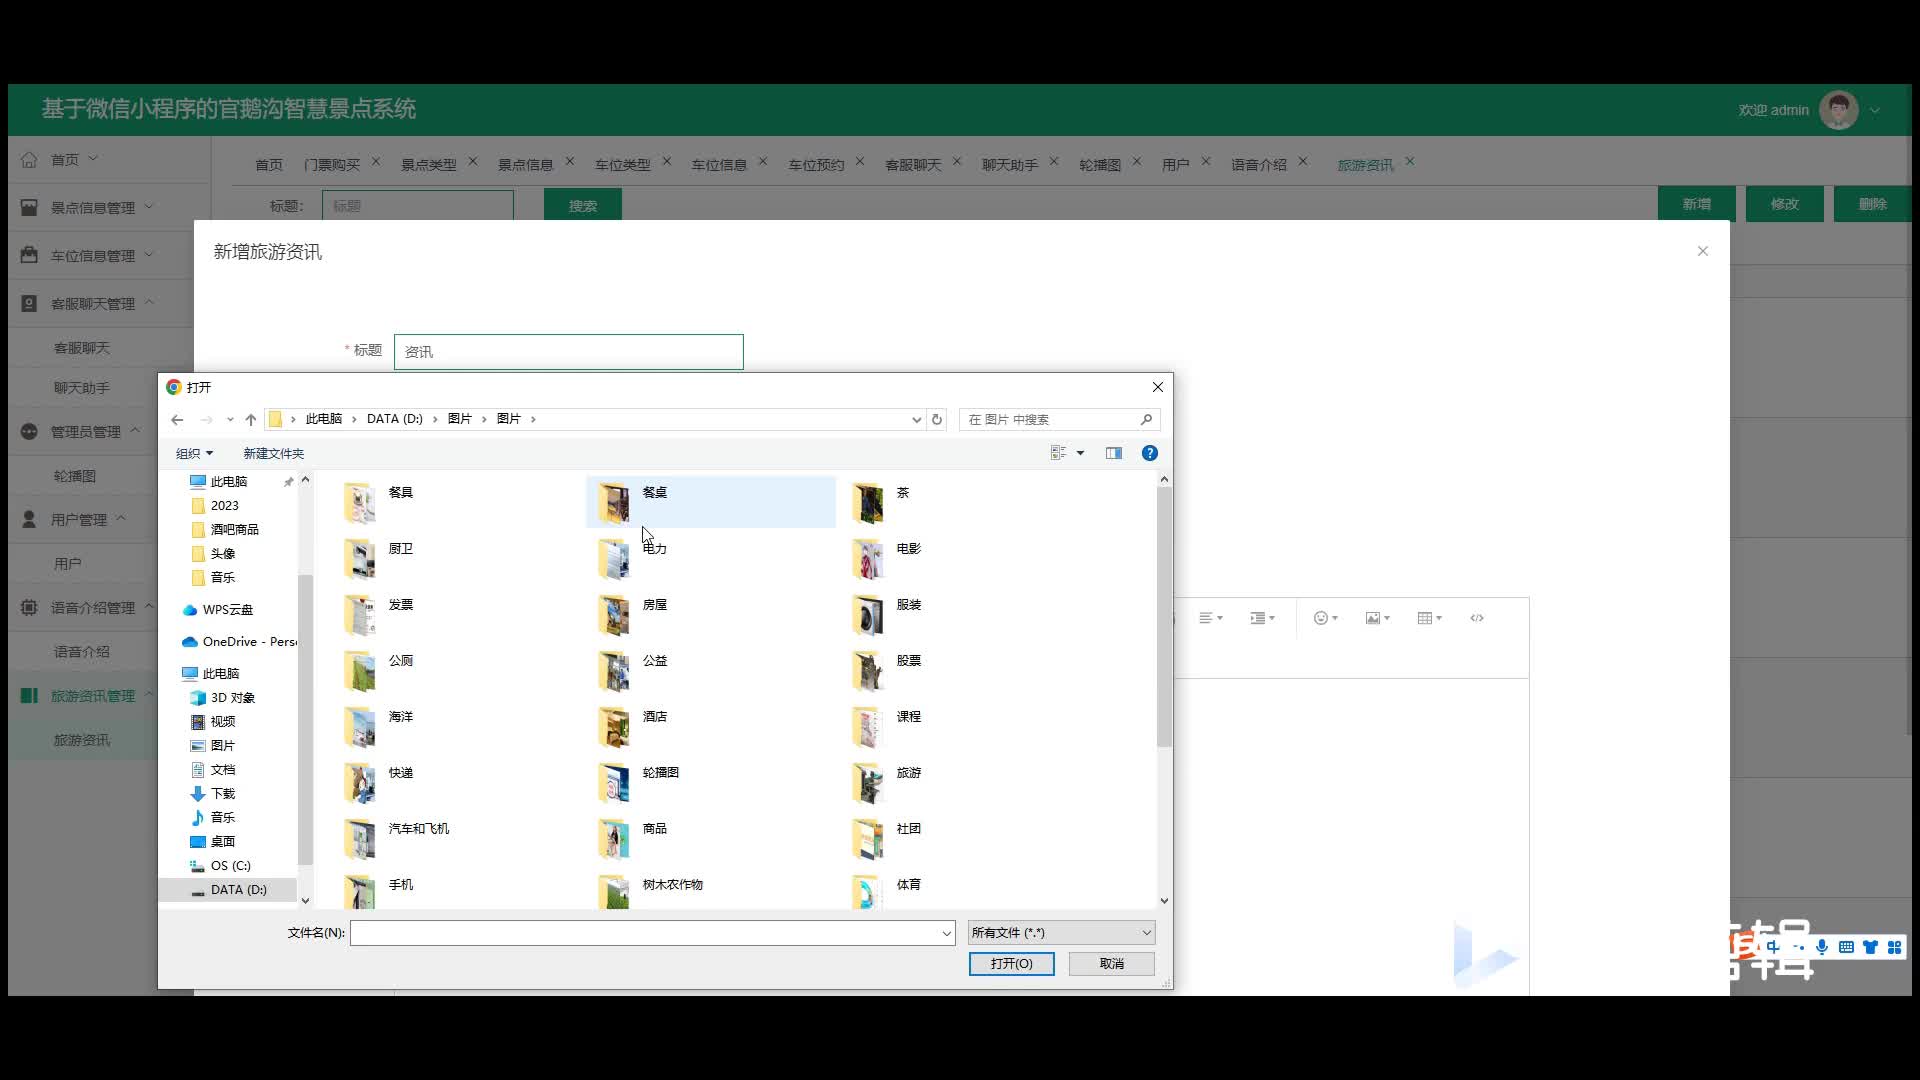Expand the file type filter dropdown
The width and height of the screenshot is (1920, 1080).
1146,933
